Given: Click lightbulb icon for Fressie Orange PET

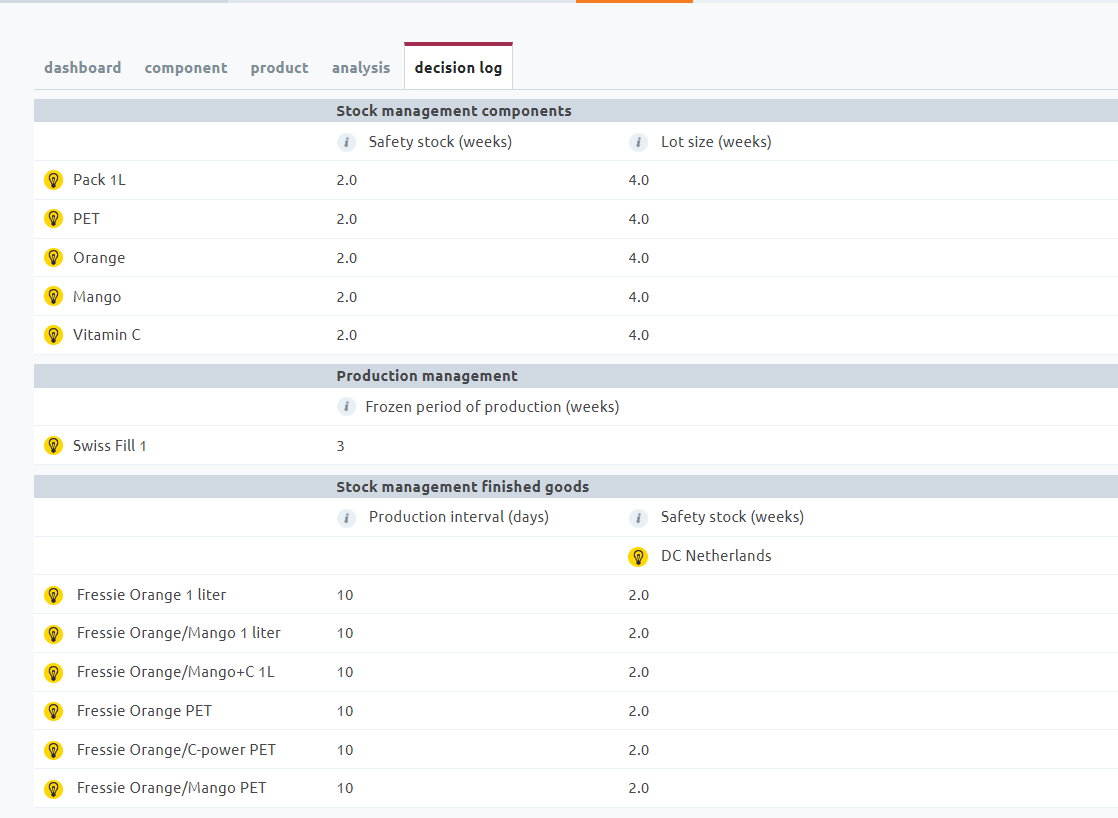Looking at the screenshot, I should (x=53, y=711).
